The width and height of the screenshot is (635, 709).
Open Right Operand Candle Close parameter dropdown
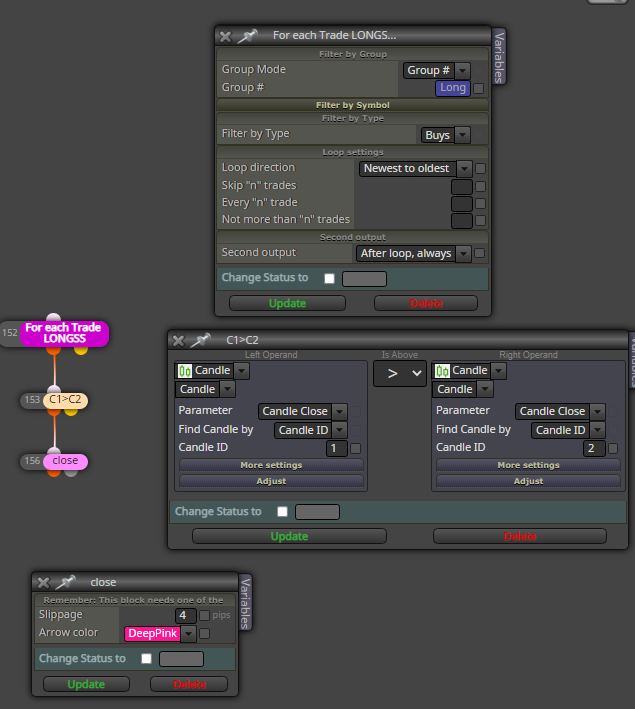click(560, 411)
